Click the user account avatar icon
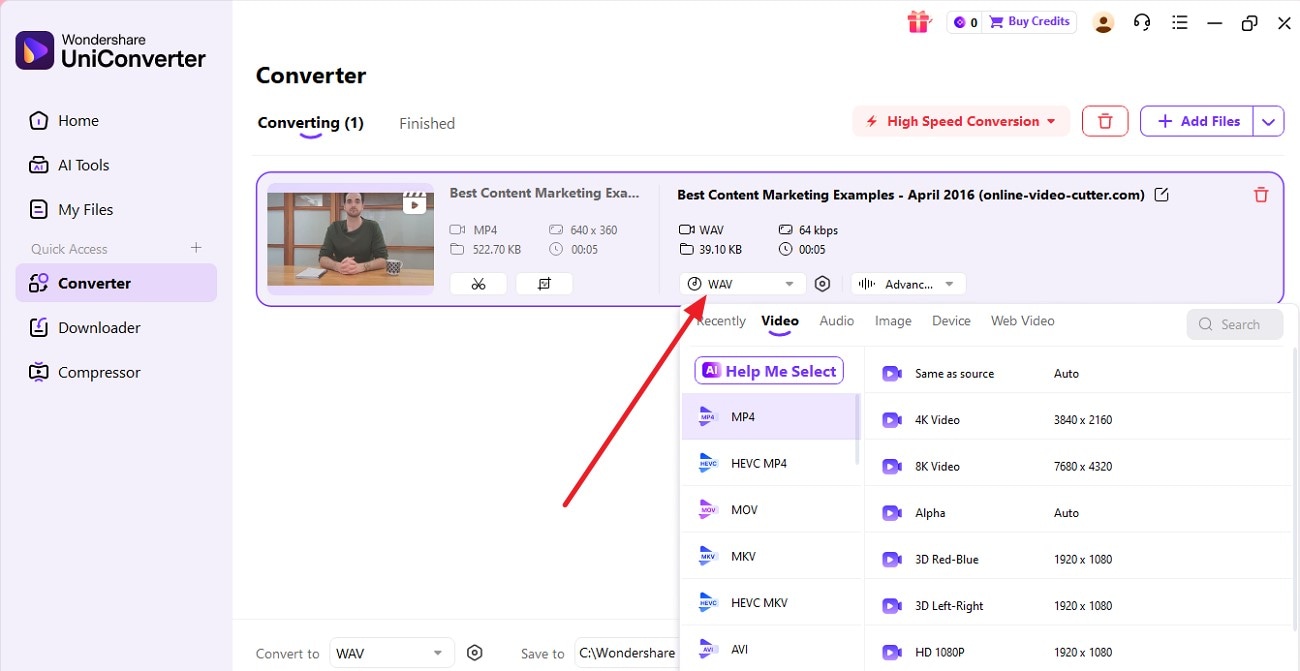1300x671 pixels. click(1103, 22)
